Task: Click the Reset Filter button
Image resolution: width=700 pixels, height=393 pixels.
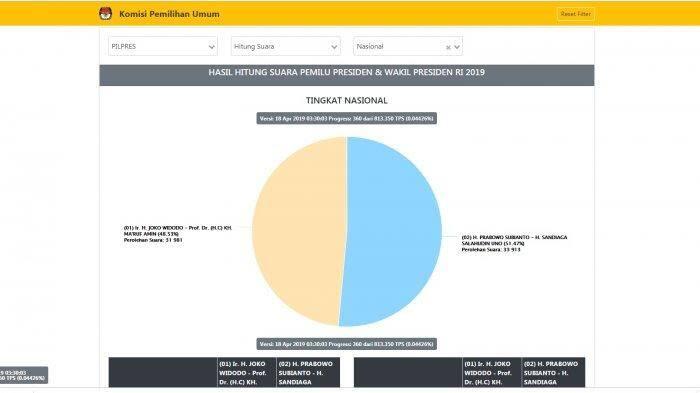Action: [x=575, y=14]
